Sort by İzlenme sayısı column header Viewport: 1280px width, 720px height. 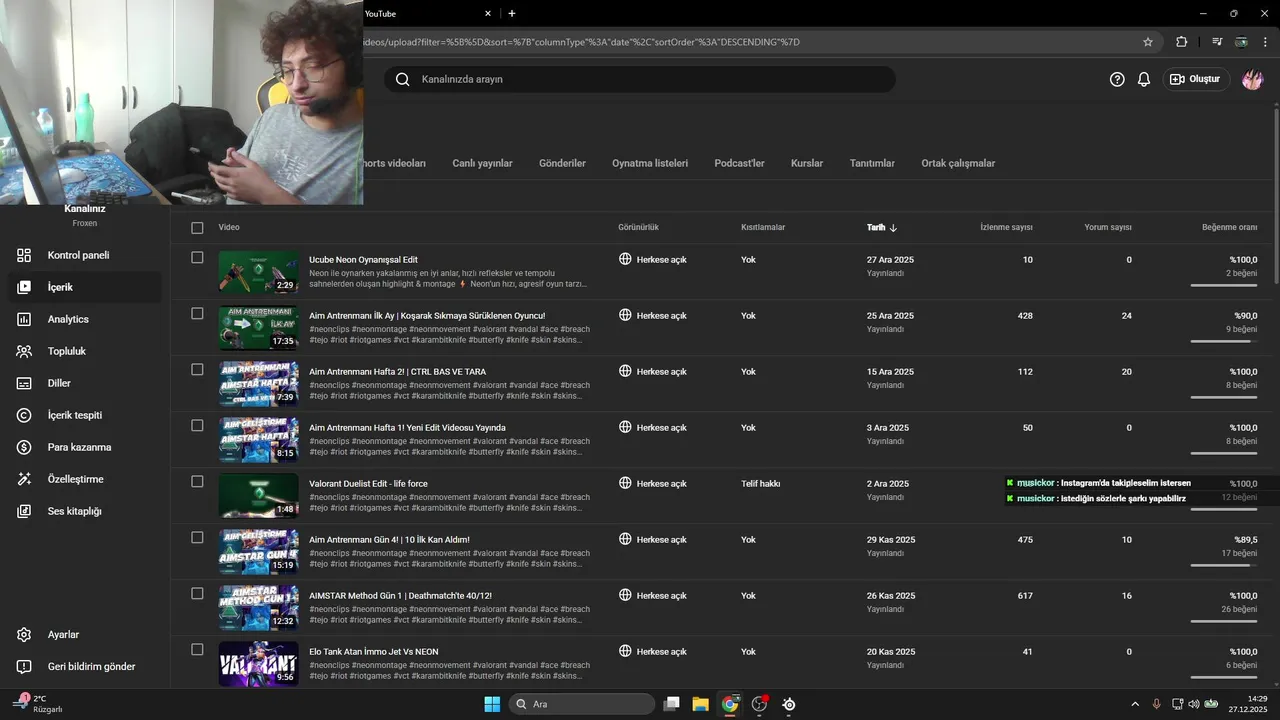coord(1006,228)
